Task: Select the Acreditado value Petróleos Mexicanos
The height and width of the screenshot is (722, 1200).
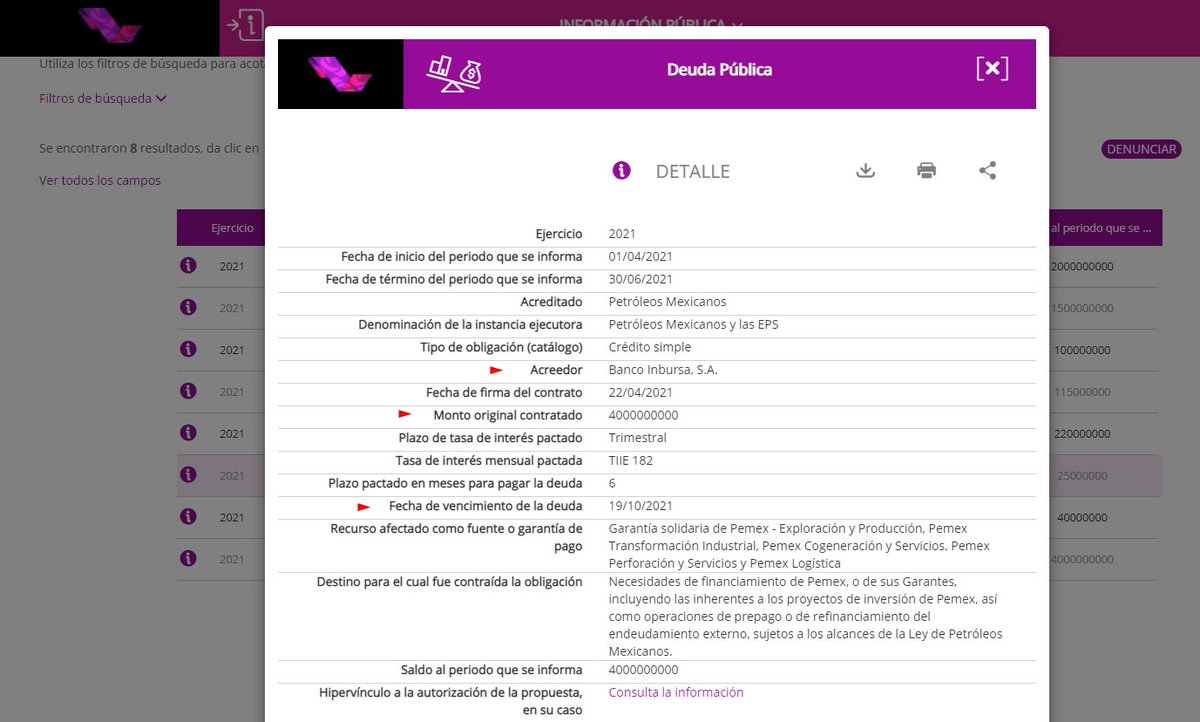Action: [668, 302]
